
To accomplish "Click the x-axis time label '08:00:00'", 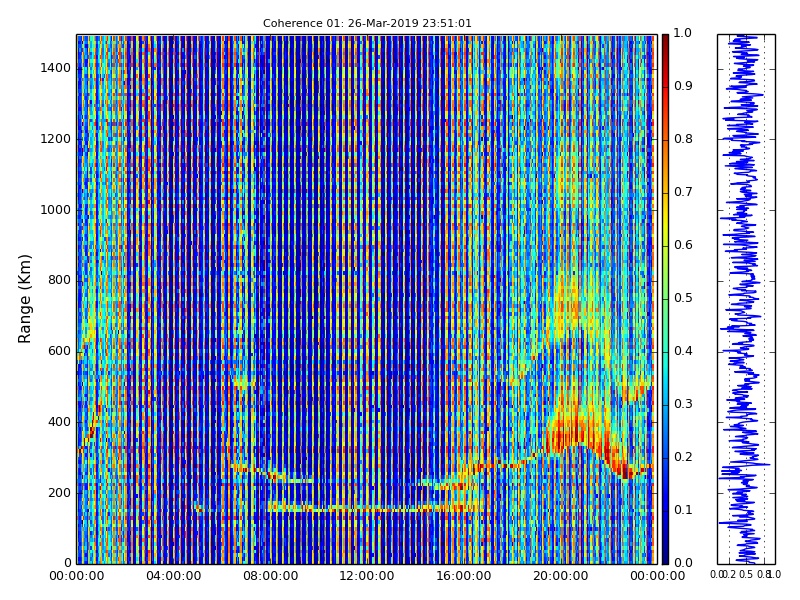I will 270,577.
